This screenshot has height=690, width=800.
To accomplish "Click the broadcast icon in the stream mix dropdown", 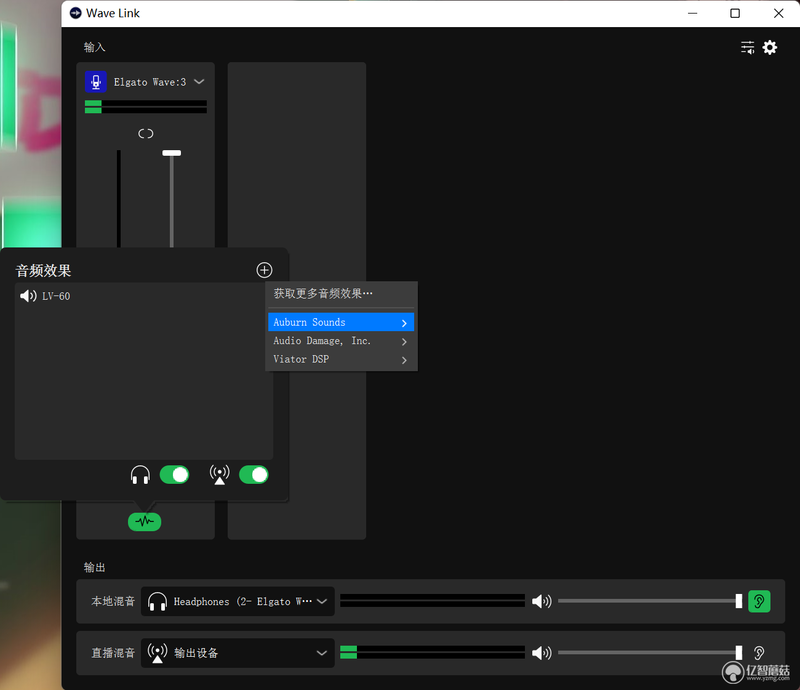I will (157, 653).
